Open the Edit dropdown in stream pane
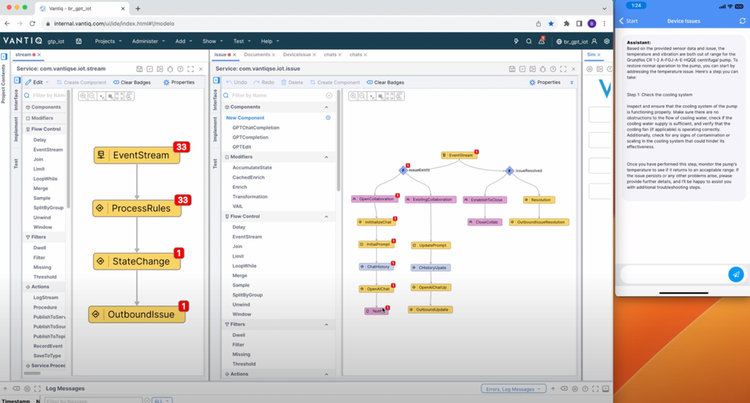The width and height of the screenshot is (750, 403). pyautogui.click(x=37, y=82)
